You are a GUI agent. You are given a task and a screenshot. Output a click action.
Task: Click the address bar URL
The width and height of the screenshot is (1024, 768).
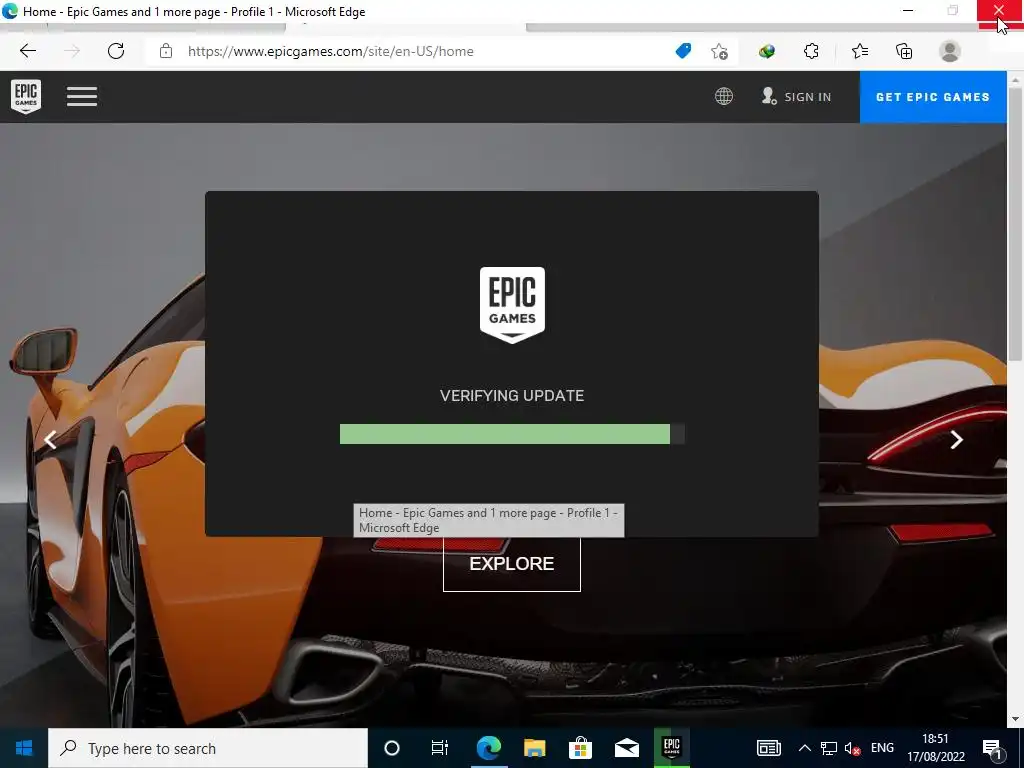tap(330, 52)
